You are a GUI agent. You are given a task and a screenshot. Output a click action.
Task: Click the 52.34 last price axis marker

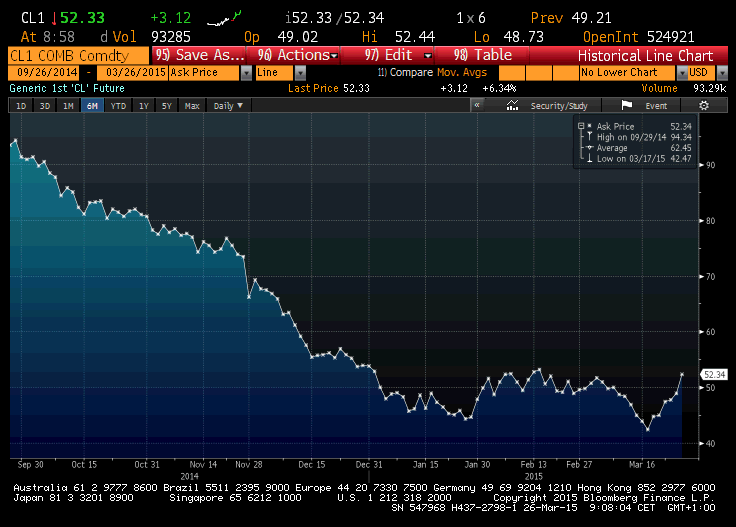pos(714,374)
